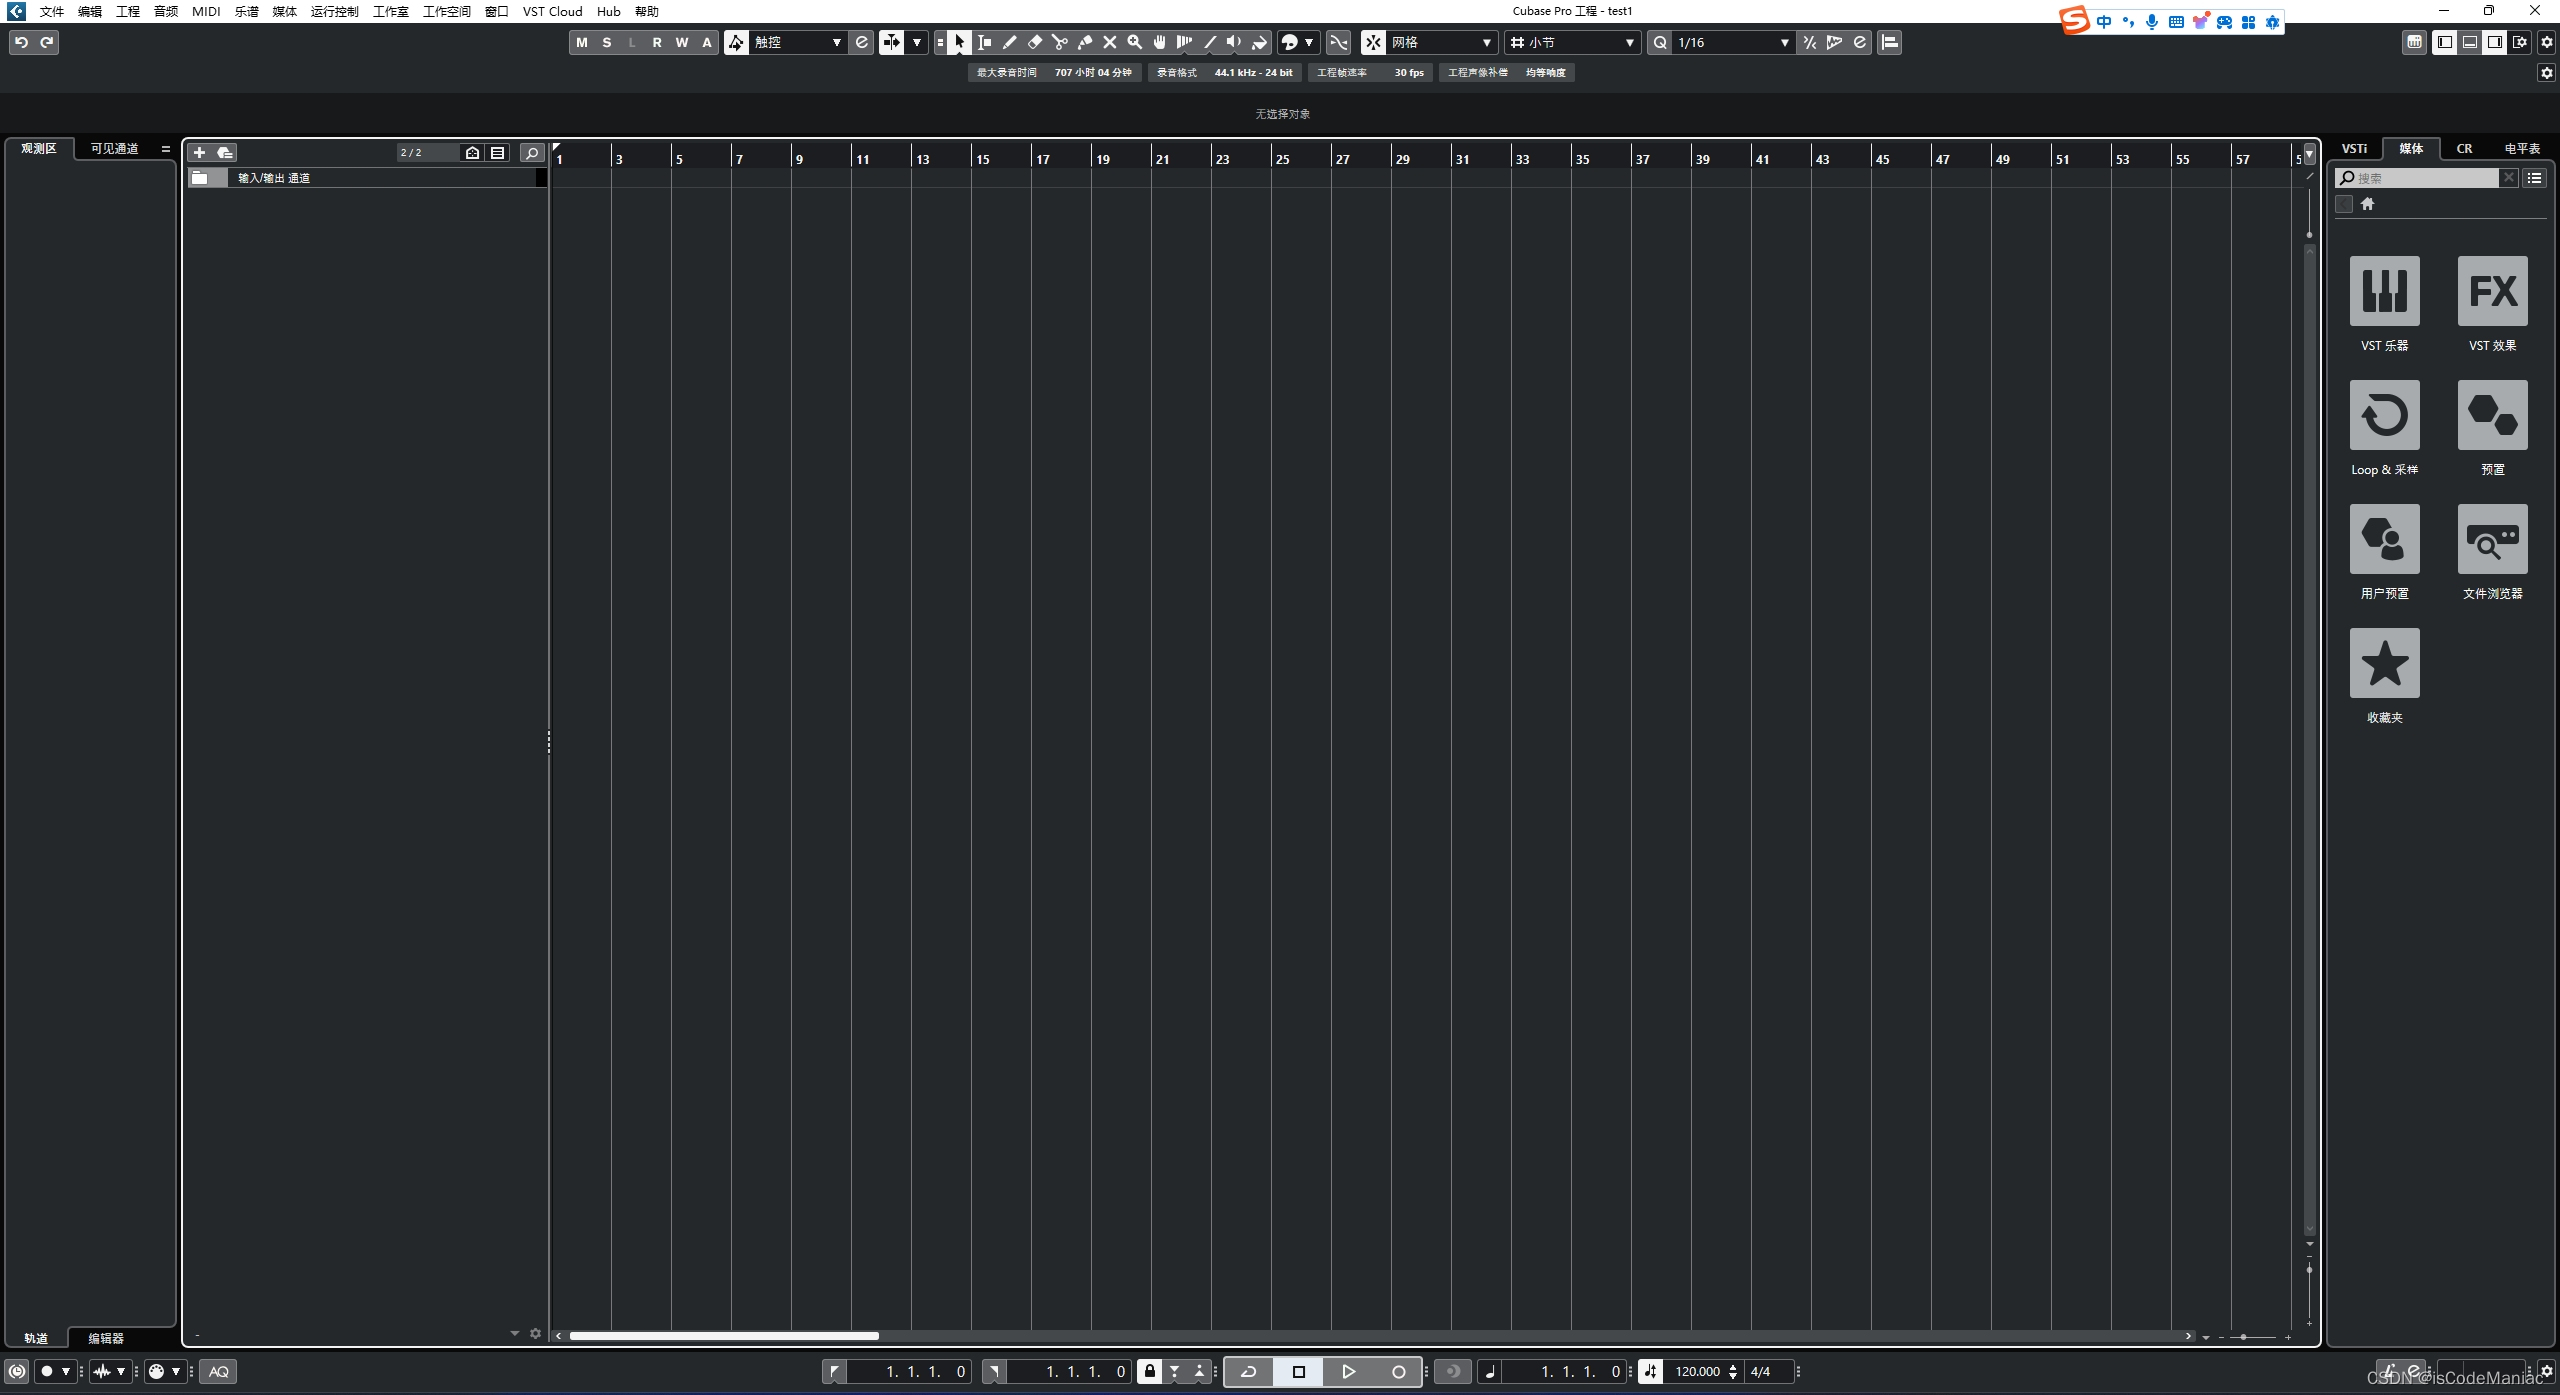Open the 网格 snap type dropdown
Viewport: 2560px width, 1395px height.
(1440, 42)
